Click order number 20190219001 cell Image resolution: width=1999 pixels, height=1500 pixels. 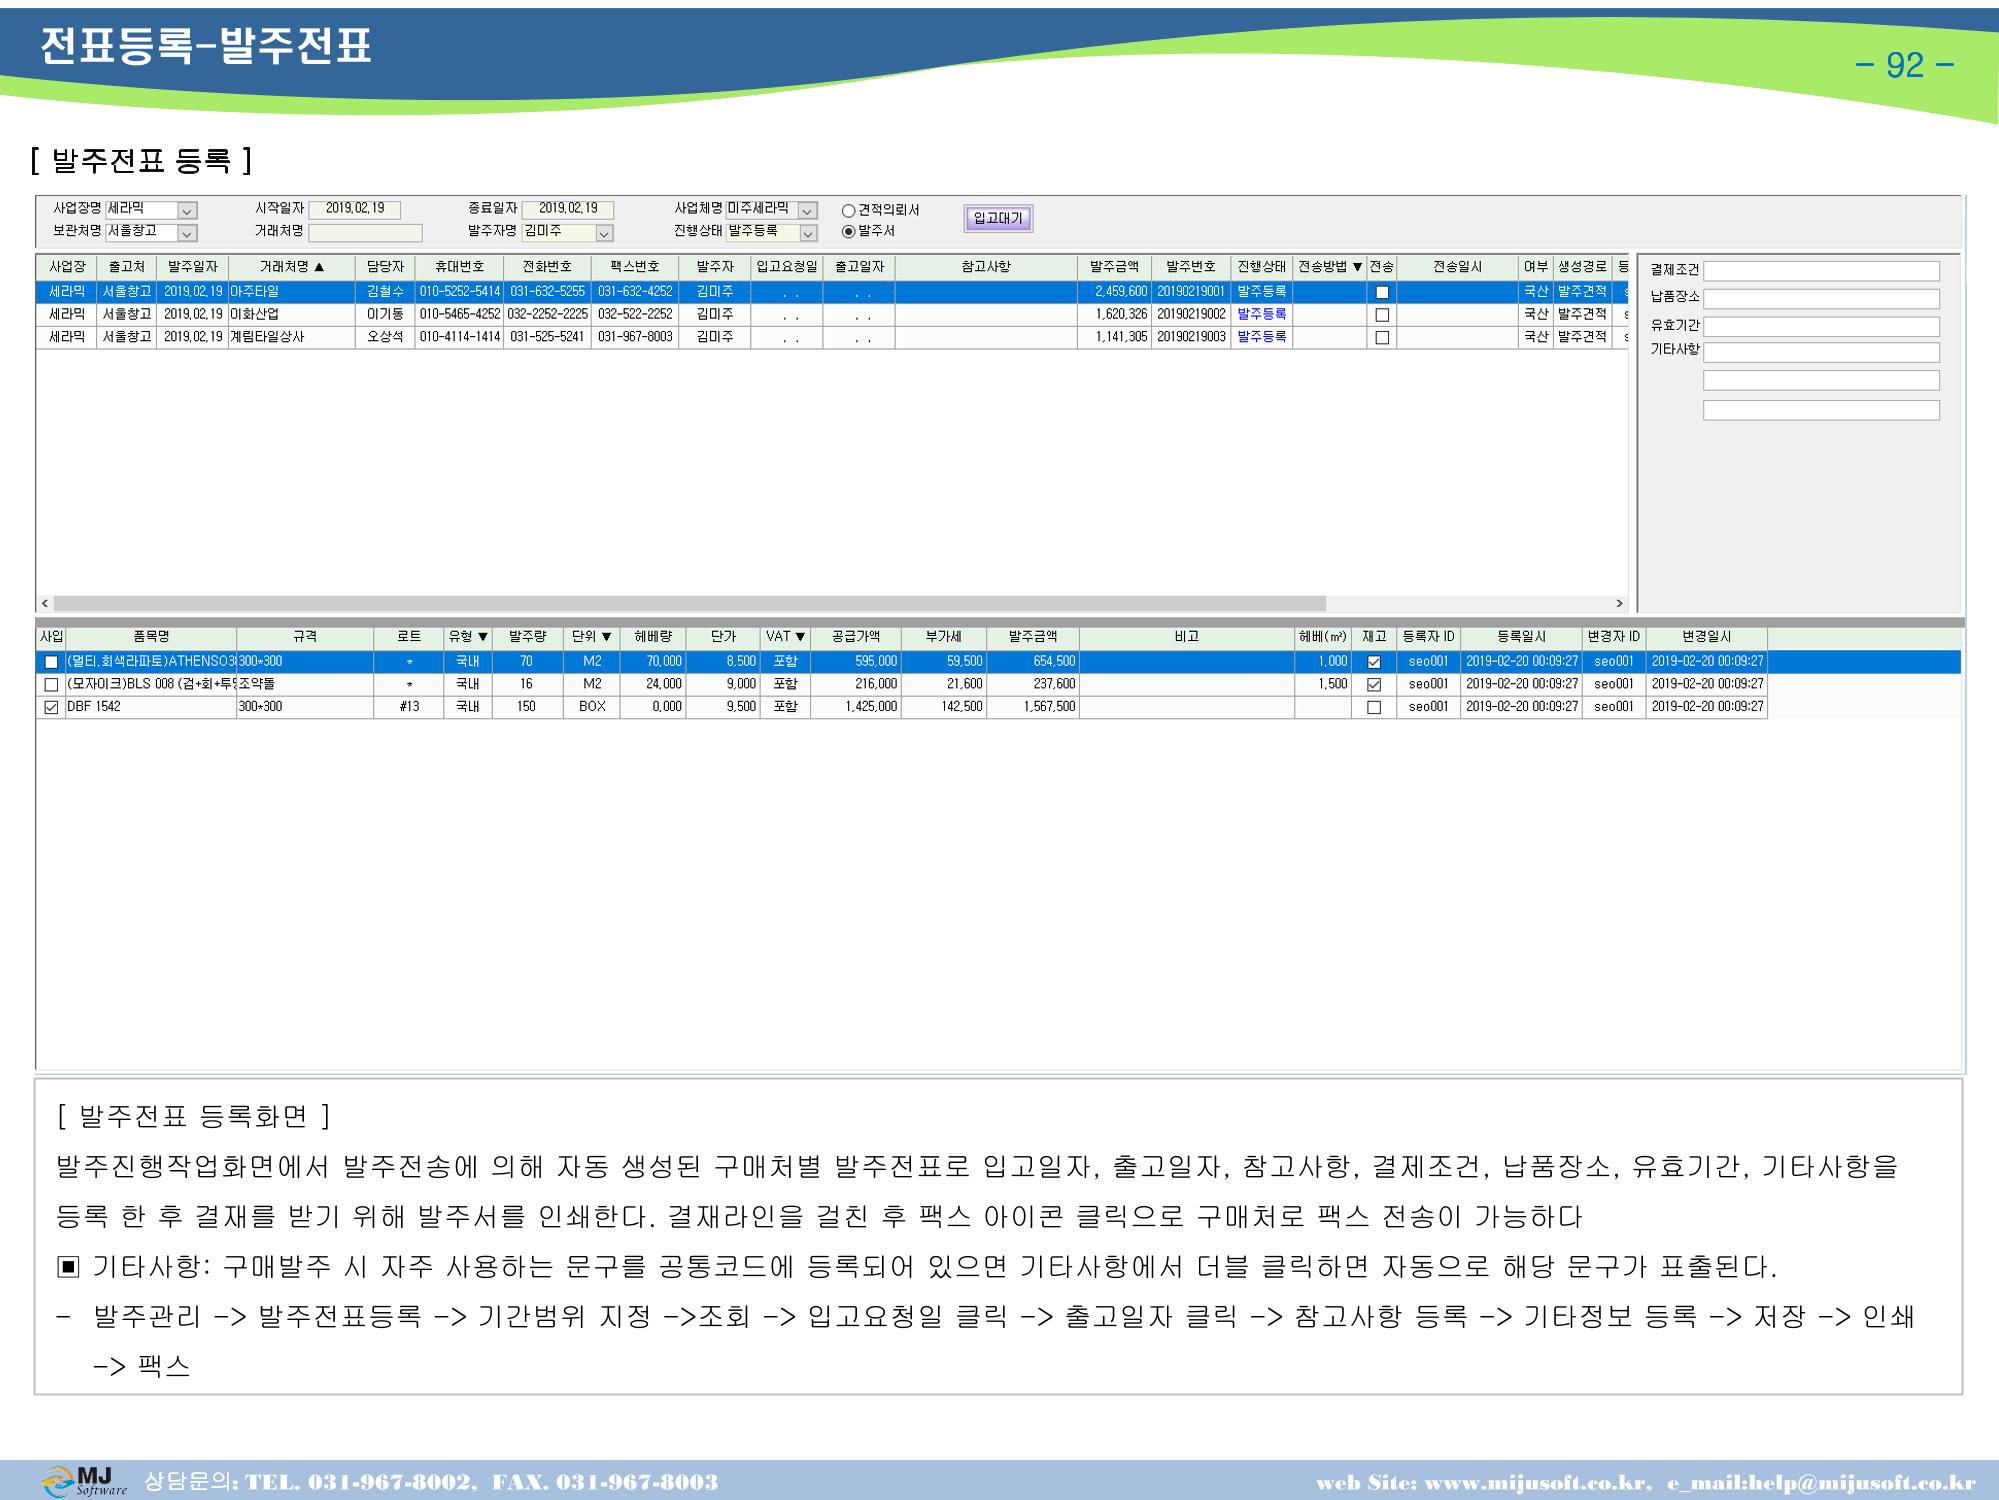[1191, 292]
